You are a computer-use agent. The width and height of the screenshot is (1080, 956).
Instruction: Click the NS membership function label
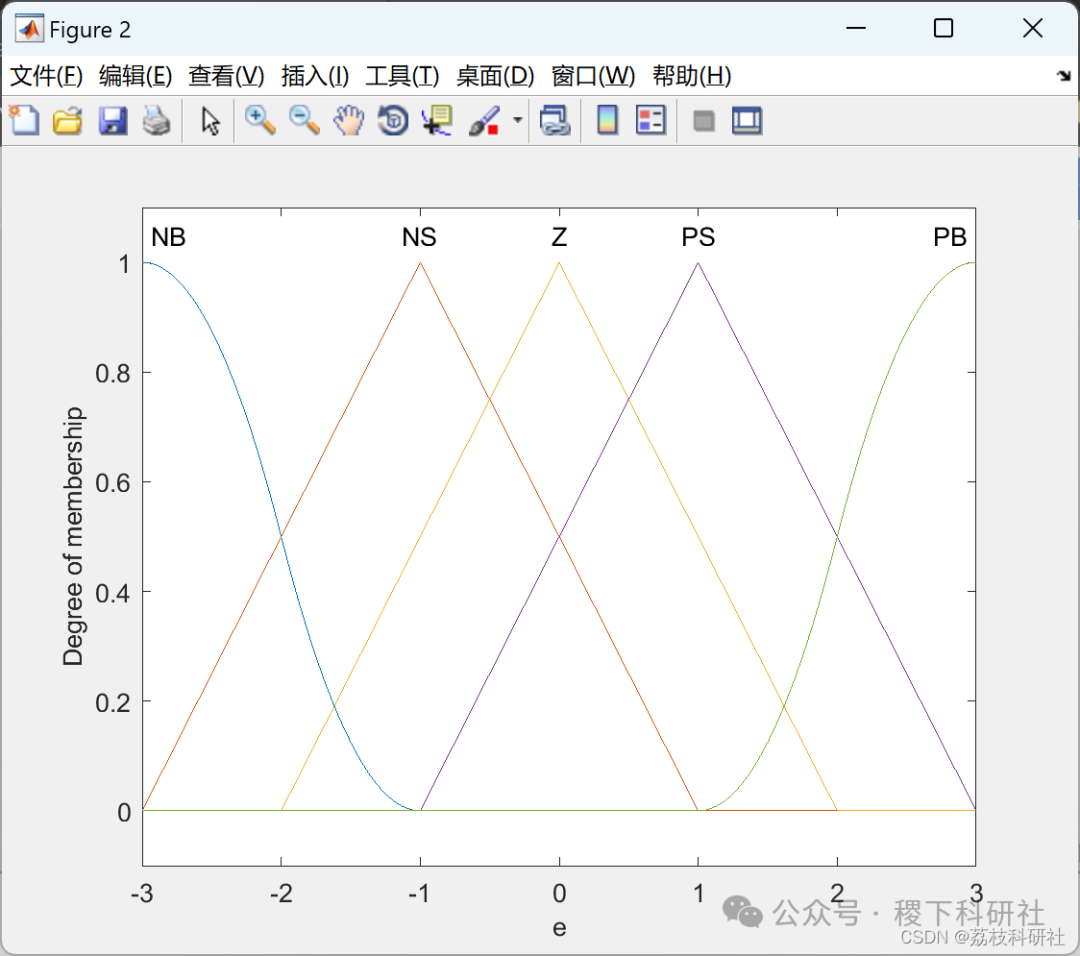(419, 238)
